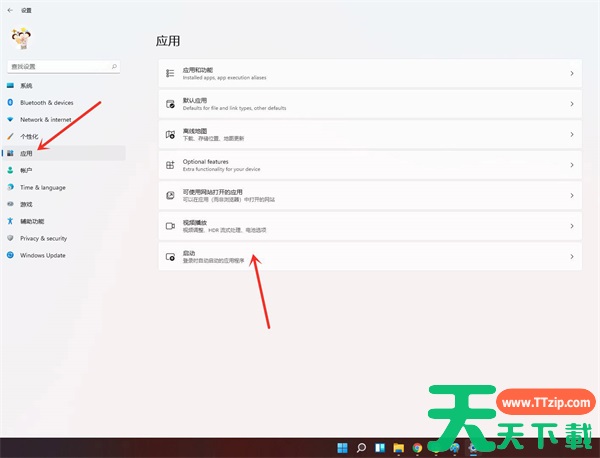Launch Google Chrome from the taskbar
The height and width of the screenshot is (458, 600).
click(416, 447)
